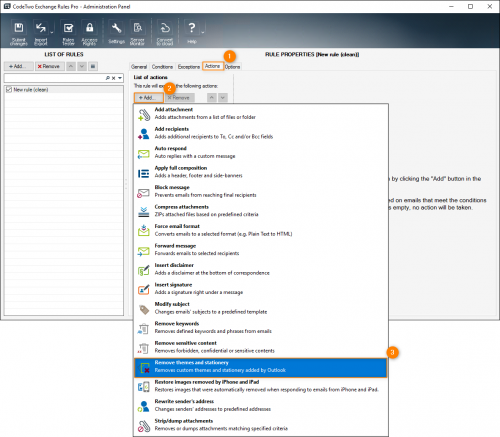Select Remove themes and stationery action
Viewport: 500px width, 437px height.
pyautogui.click(x=261, y=368)
